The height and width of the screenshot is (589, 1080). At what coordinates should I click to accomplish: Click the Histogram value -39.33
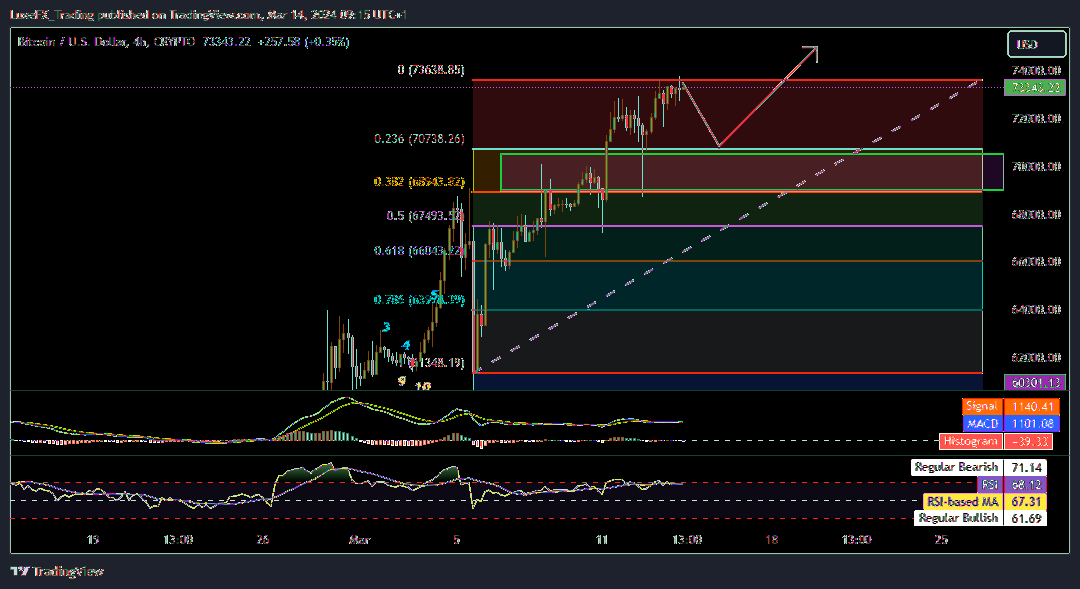click(x=1028, y=441)
